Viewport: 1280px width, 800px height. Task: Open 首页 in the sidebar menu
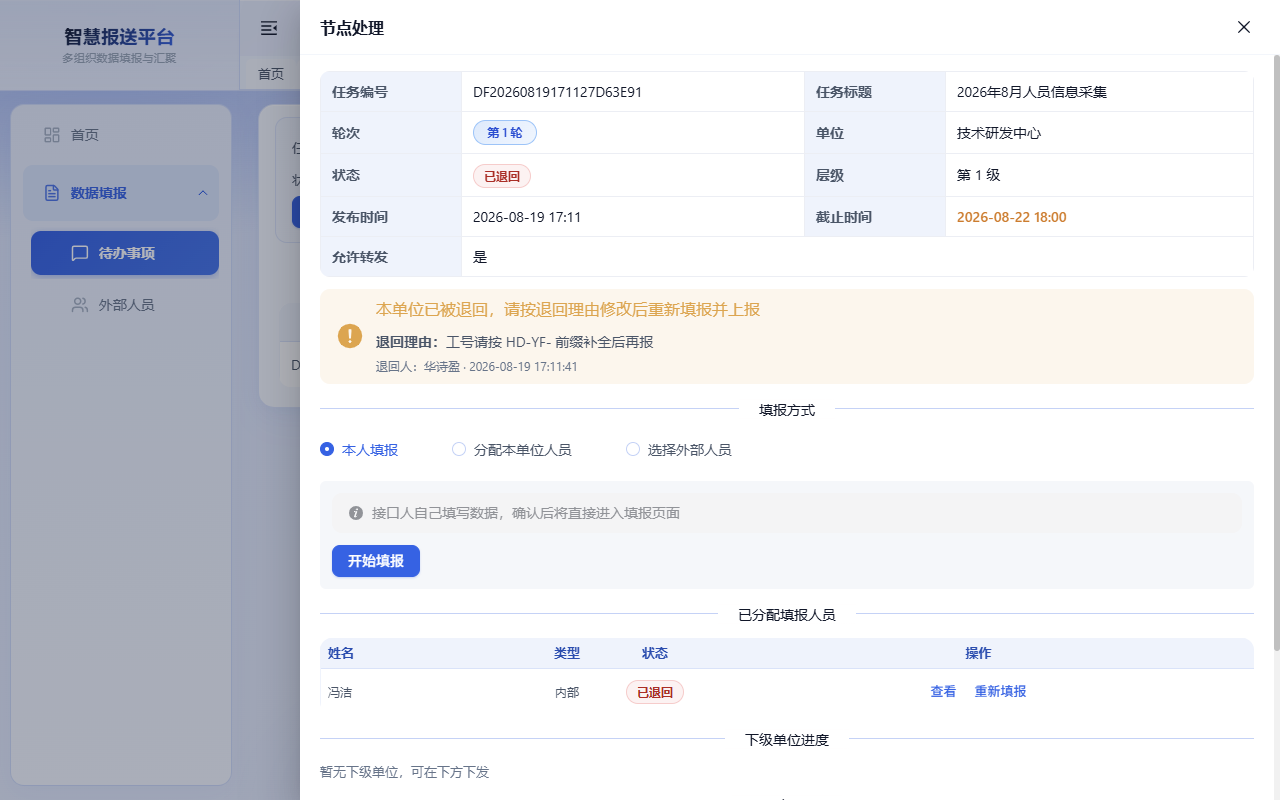pyautogui.click(x=121, y=135)
